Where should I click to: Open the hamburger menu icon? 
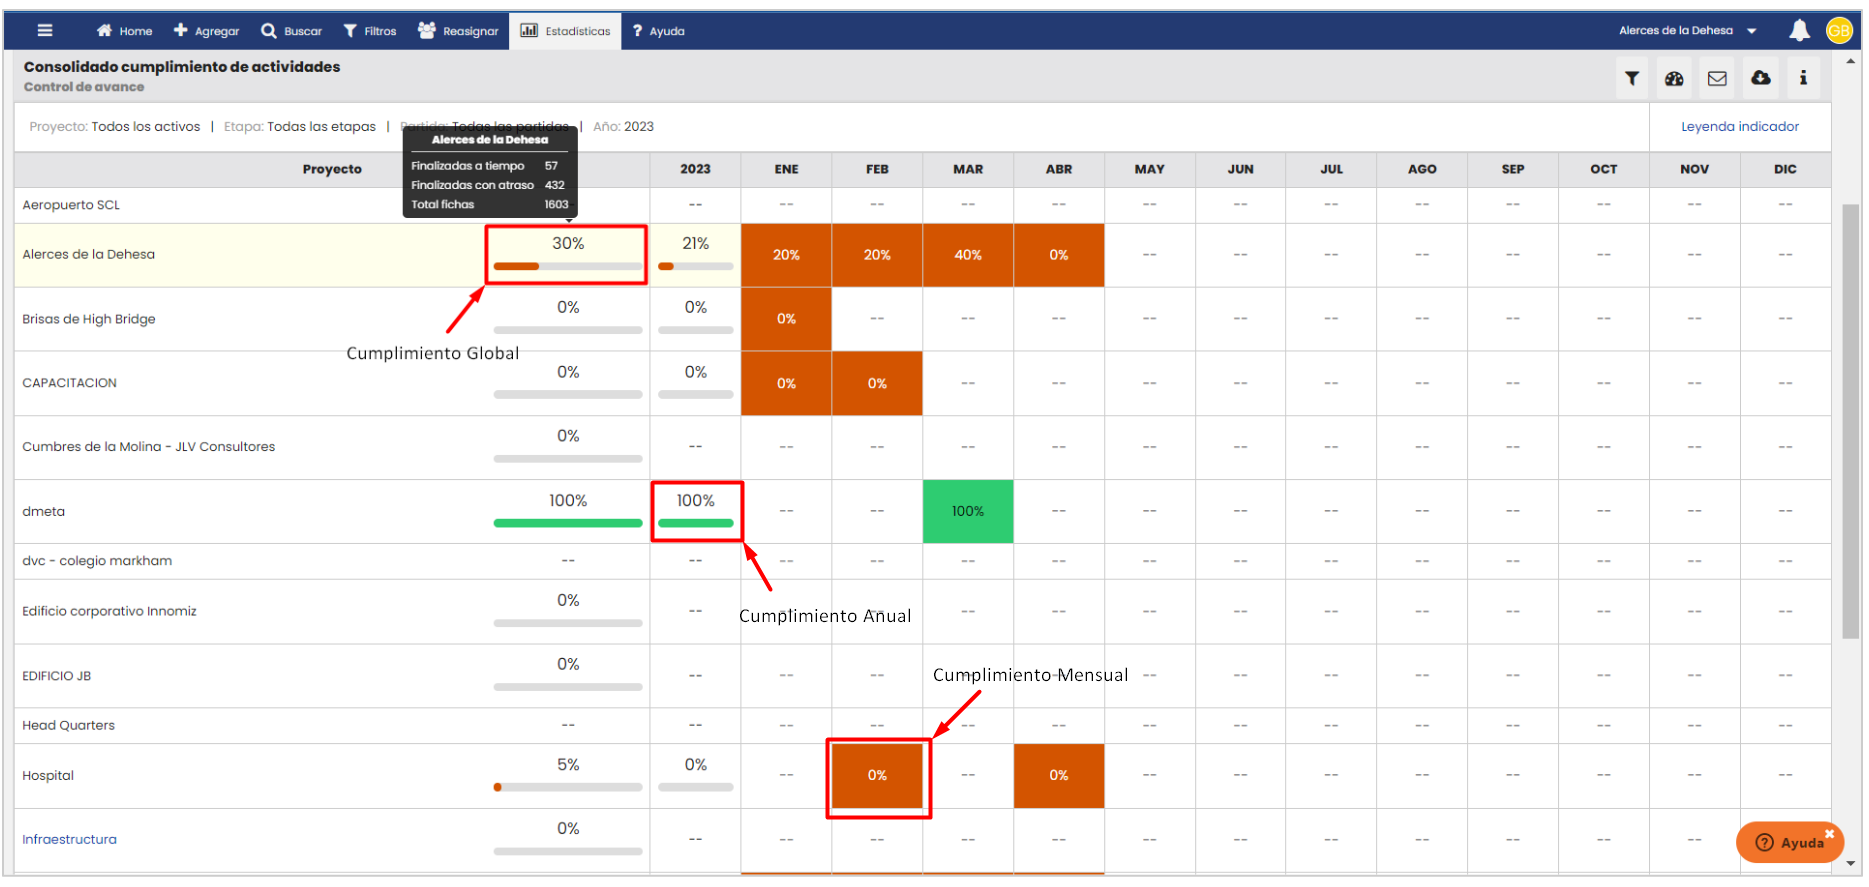[45, 30]
